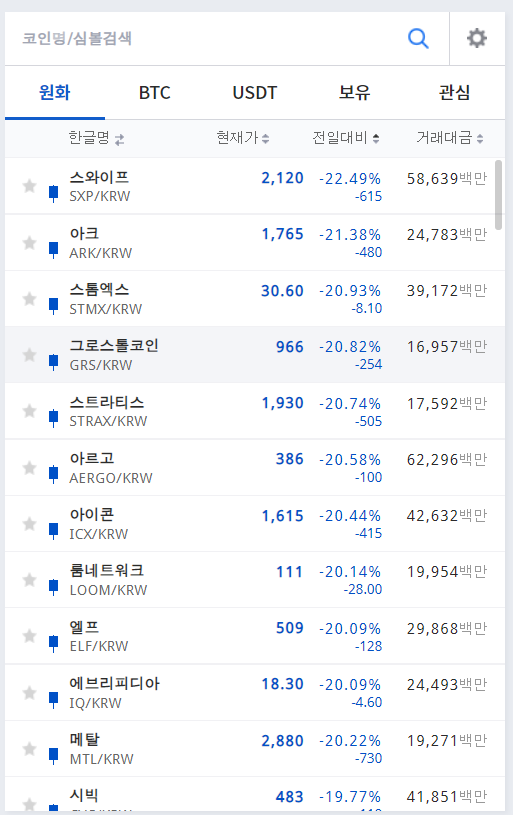The width and height of the screenshot is (513, 815).
Task: Click the candlestick icon for 스톰엑스
Action: click(x=53, y=305)
